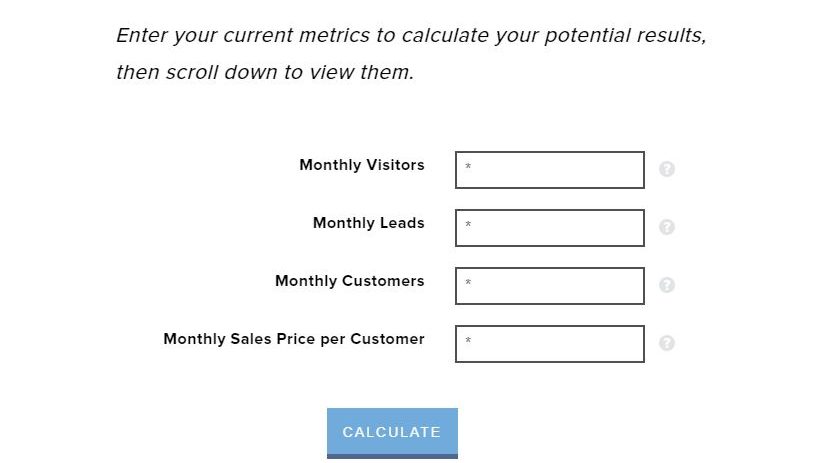Click the "Monthly Leads" label text
Screen dimensions: 828x463
(369, 223)
